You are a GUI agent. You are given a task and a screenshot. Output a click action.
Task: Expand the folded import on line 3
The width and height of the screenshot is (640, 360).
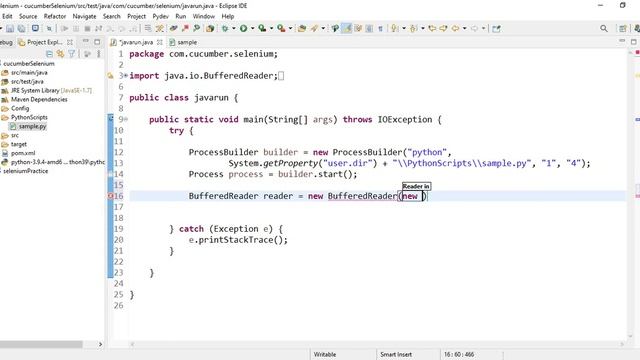(x=126, y=76)
